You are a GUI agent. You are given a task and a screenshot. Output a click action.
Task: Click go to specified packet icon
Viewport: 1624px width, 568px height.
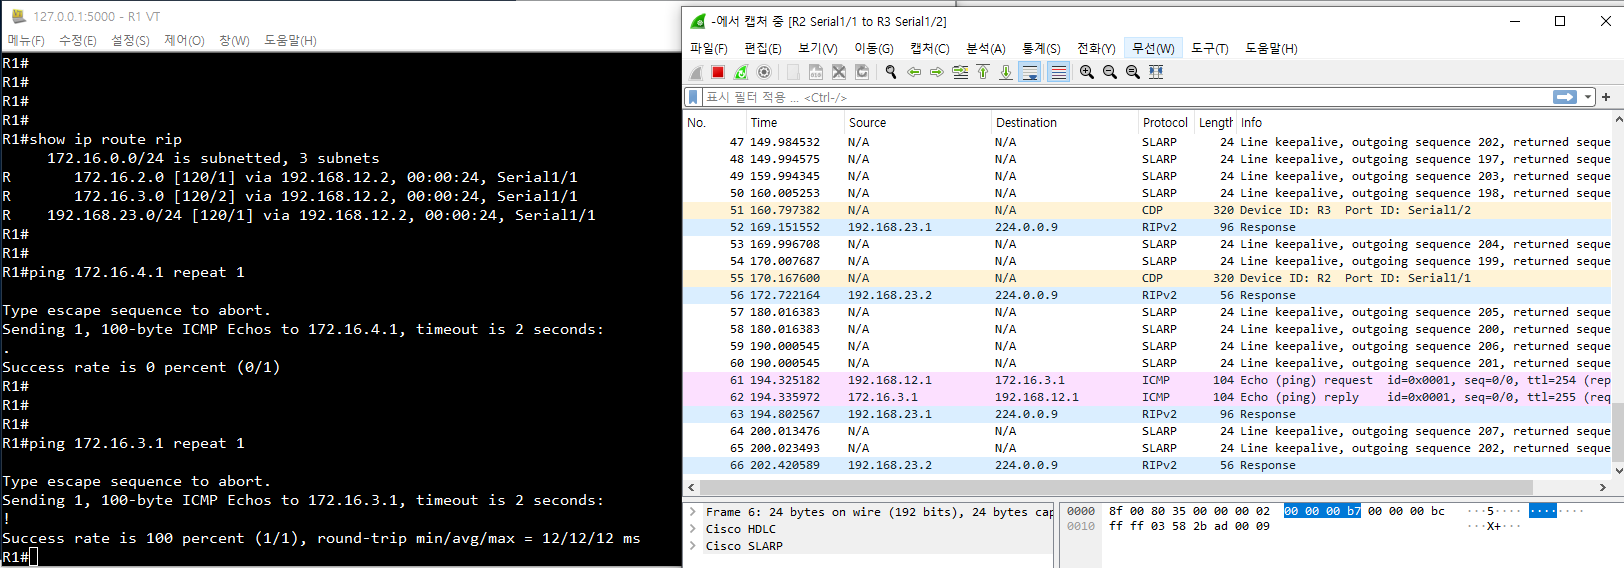(960, 72)
